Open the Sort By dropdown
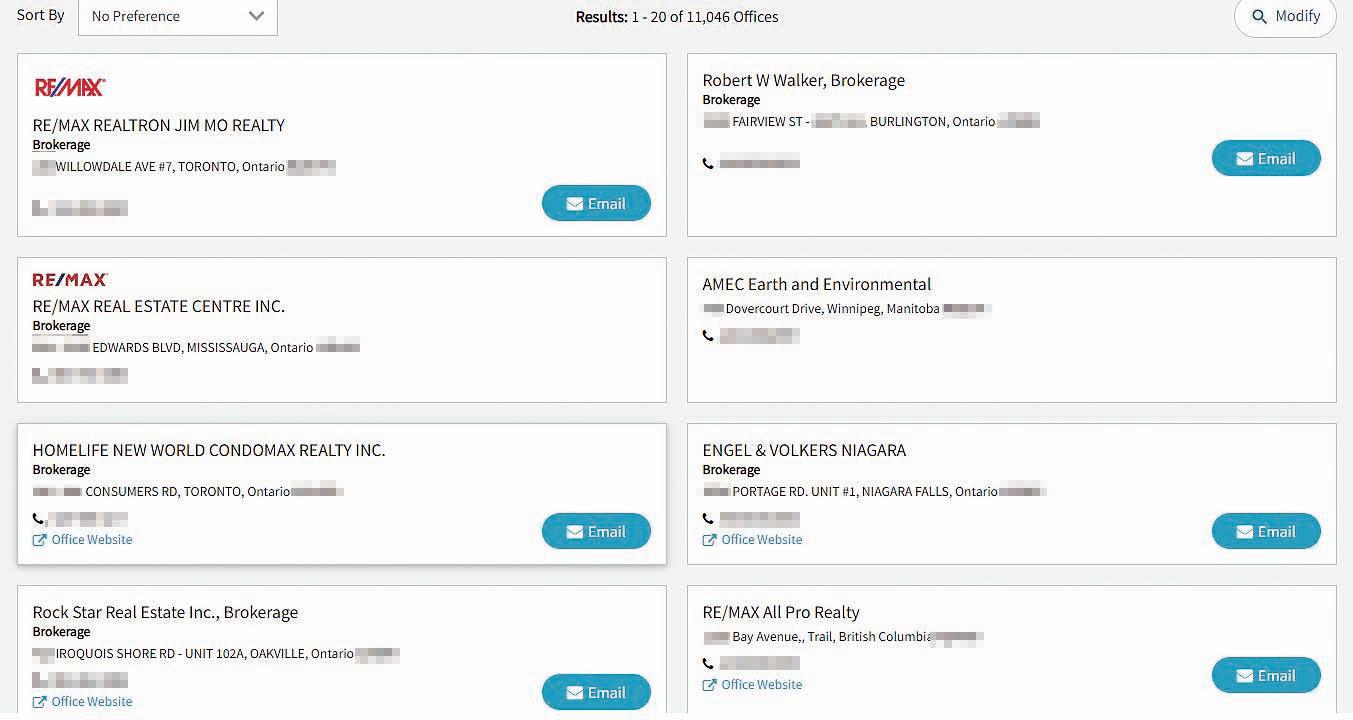 point(177,17)
